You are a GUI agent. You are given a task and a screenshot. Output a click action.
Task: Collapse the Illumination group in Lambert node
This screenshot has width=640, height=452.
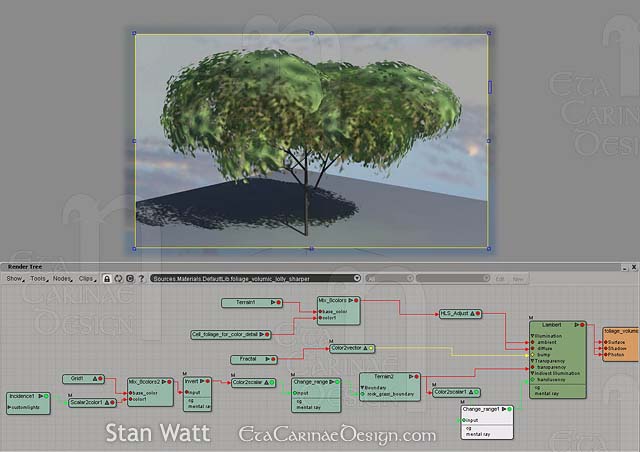coord(532,336)
